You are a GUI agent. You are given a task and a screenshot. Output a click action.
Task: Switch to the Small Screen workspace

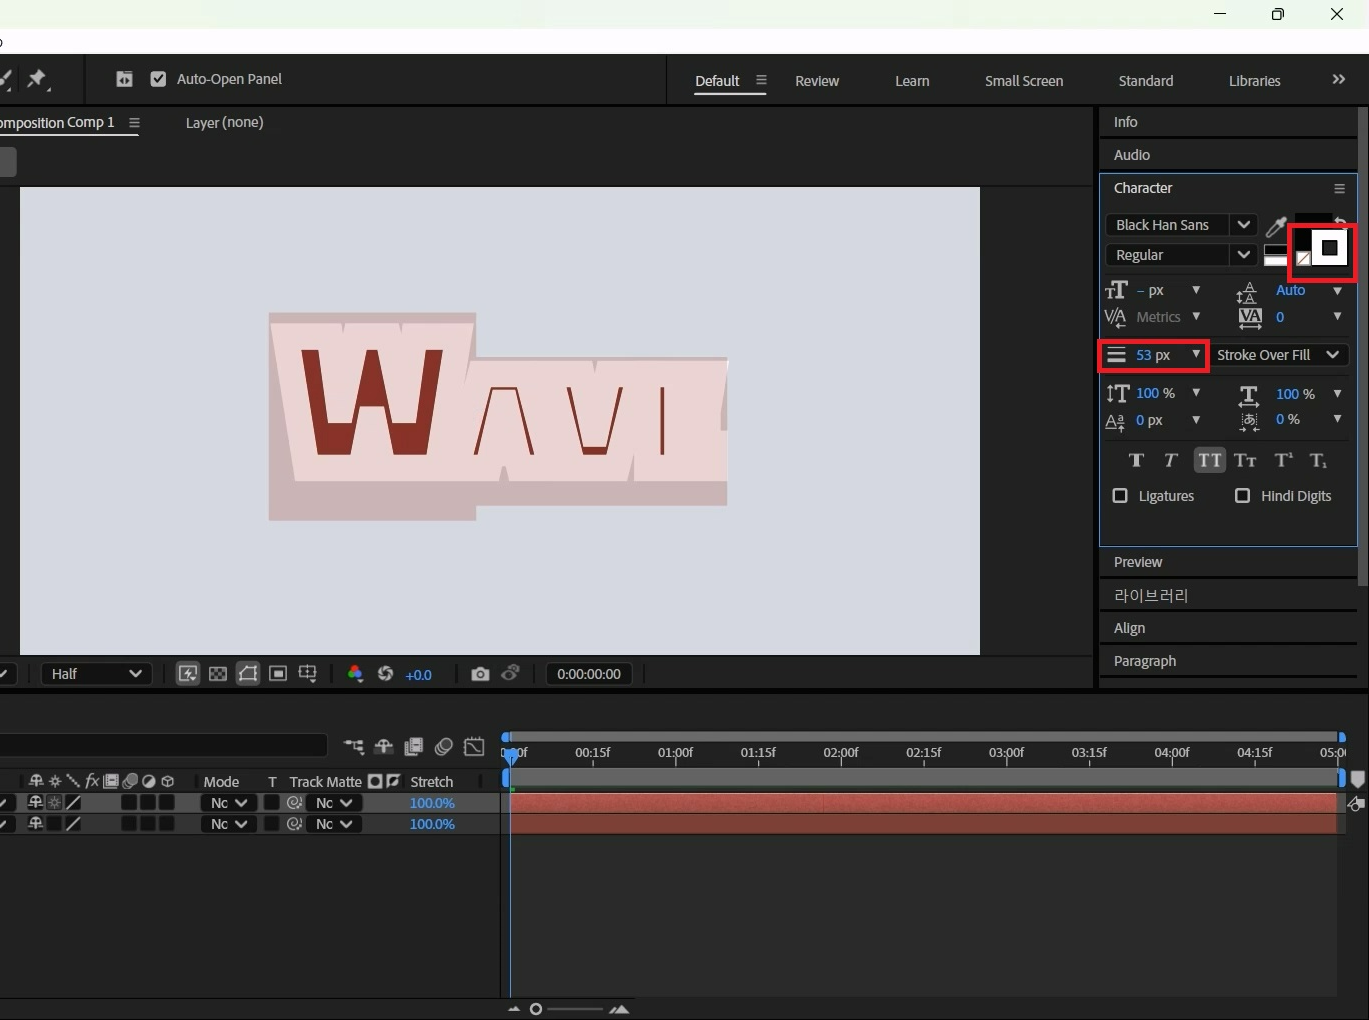click(x=1024, y=81)
